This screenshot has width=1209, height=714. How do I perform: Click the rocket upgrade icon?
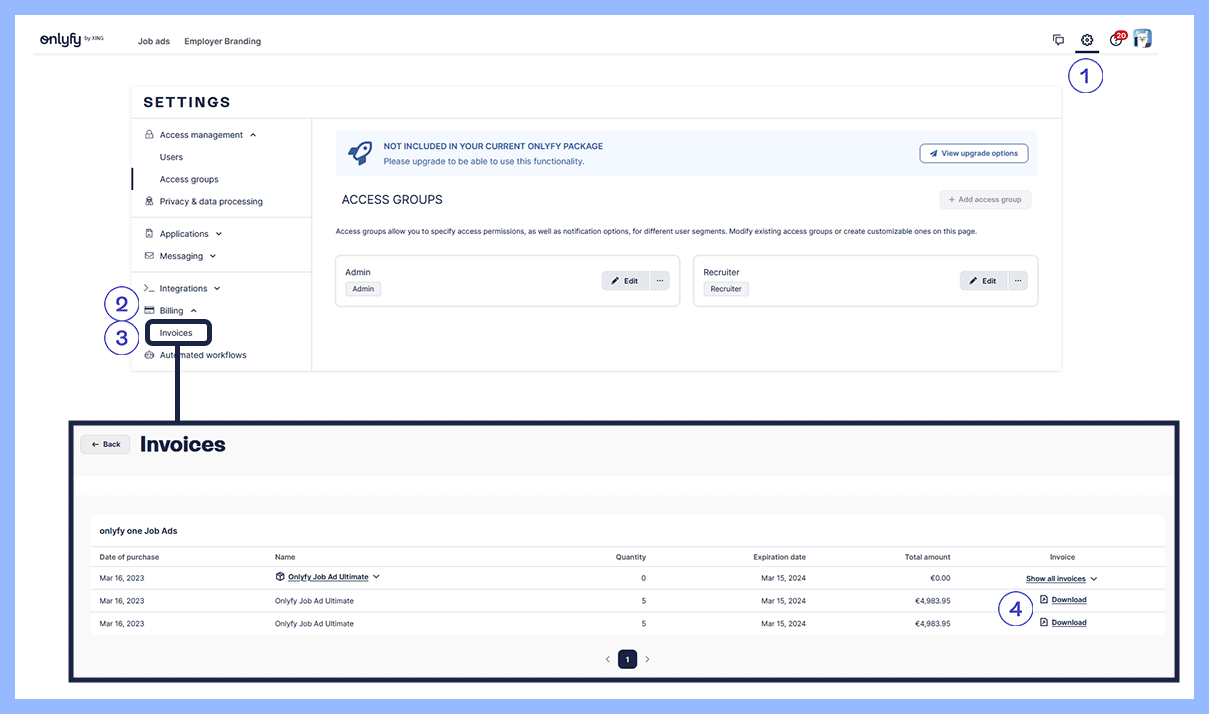(x=360, y=153)
